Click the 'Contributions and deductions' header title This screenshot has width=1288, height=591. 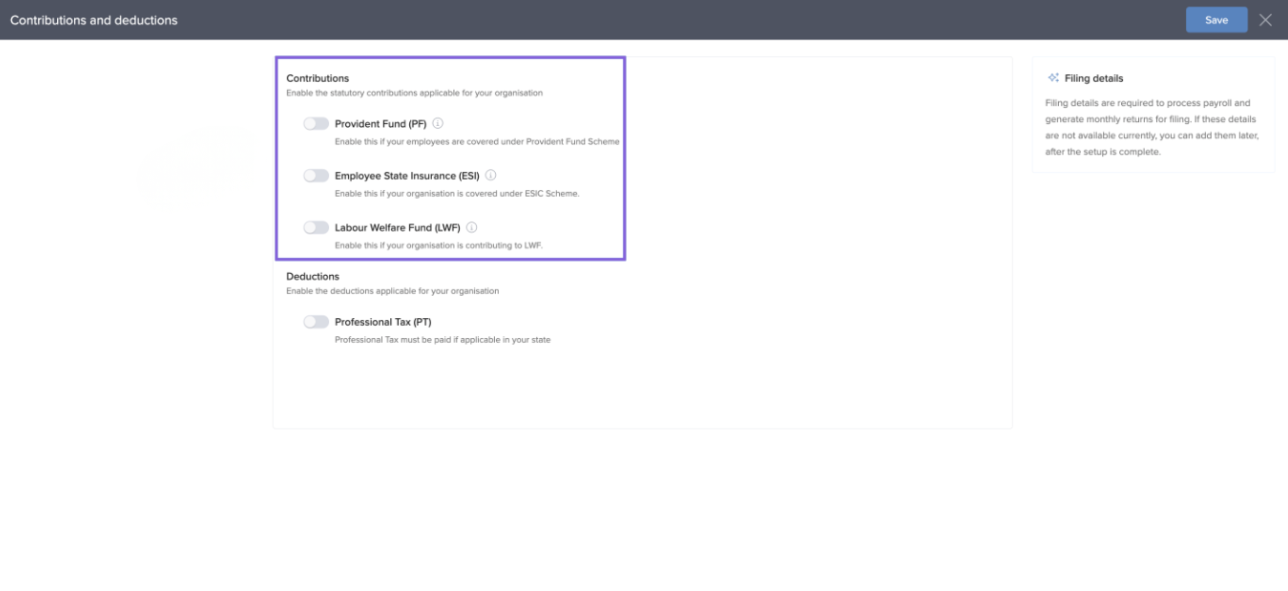[94, 20]
